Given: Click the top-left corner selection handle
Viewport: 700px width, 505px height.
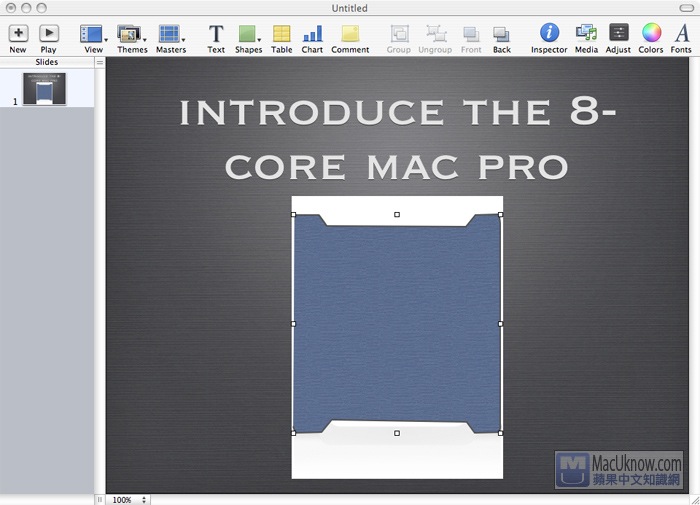Looking at the screenshot, I should tap(293, 215).
